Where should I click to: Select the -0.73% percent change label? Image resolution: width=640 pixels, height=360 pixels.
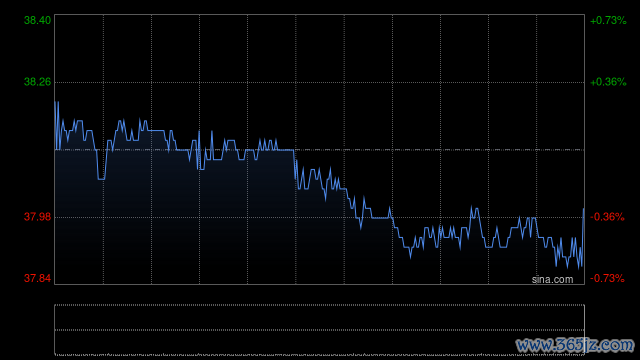click(607, 278)
